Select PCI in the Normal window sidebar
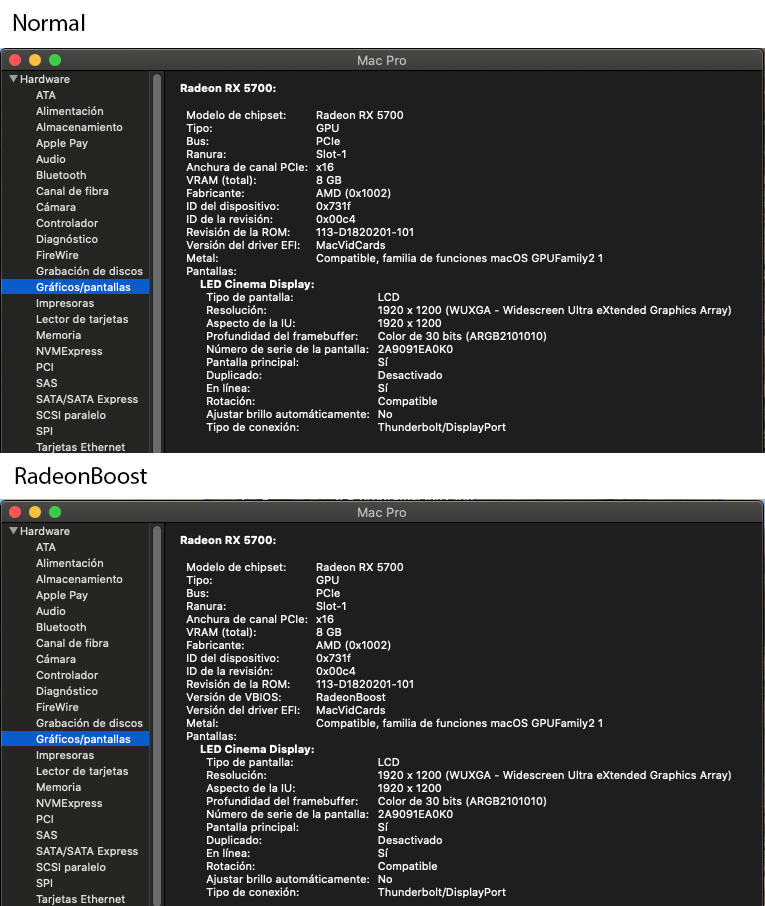This screenshot has width=765, height=906. (x=44, y=367)
